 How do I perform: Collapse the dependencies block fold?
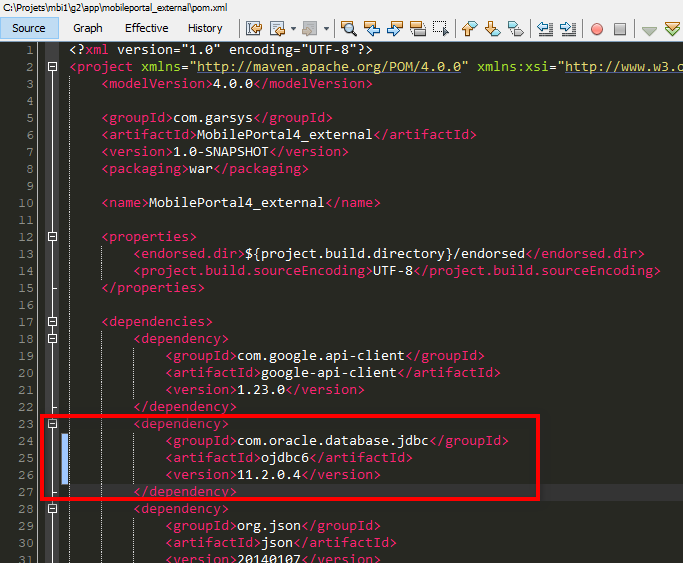tap(52, 322)
